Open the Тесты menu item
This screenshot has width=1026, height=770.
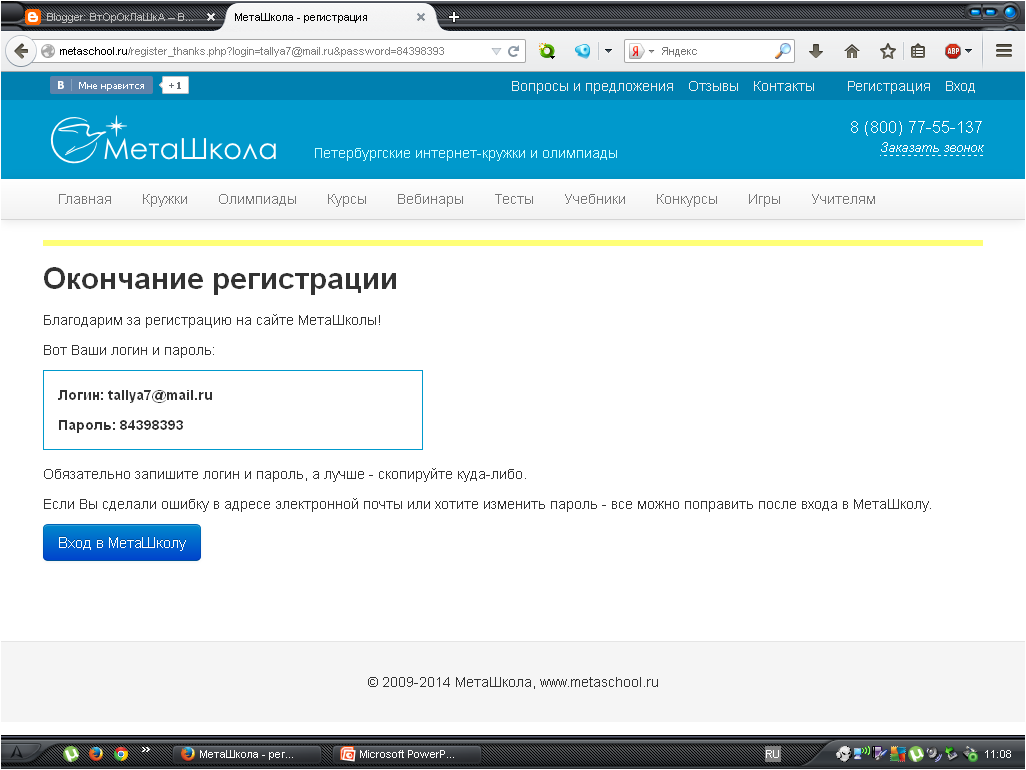[x=514, y=199]
